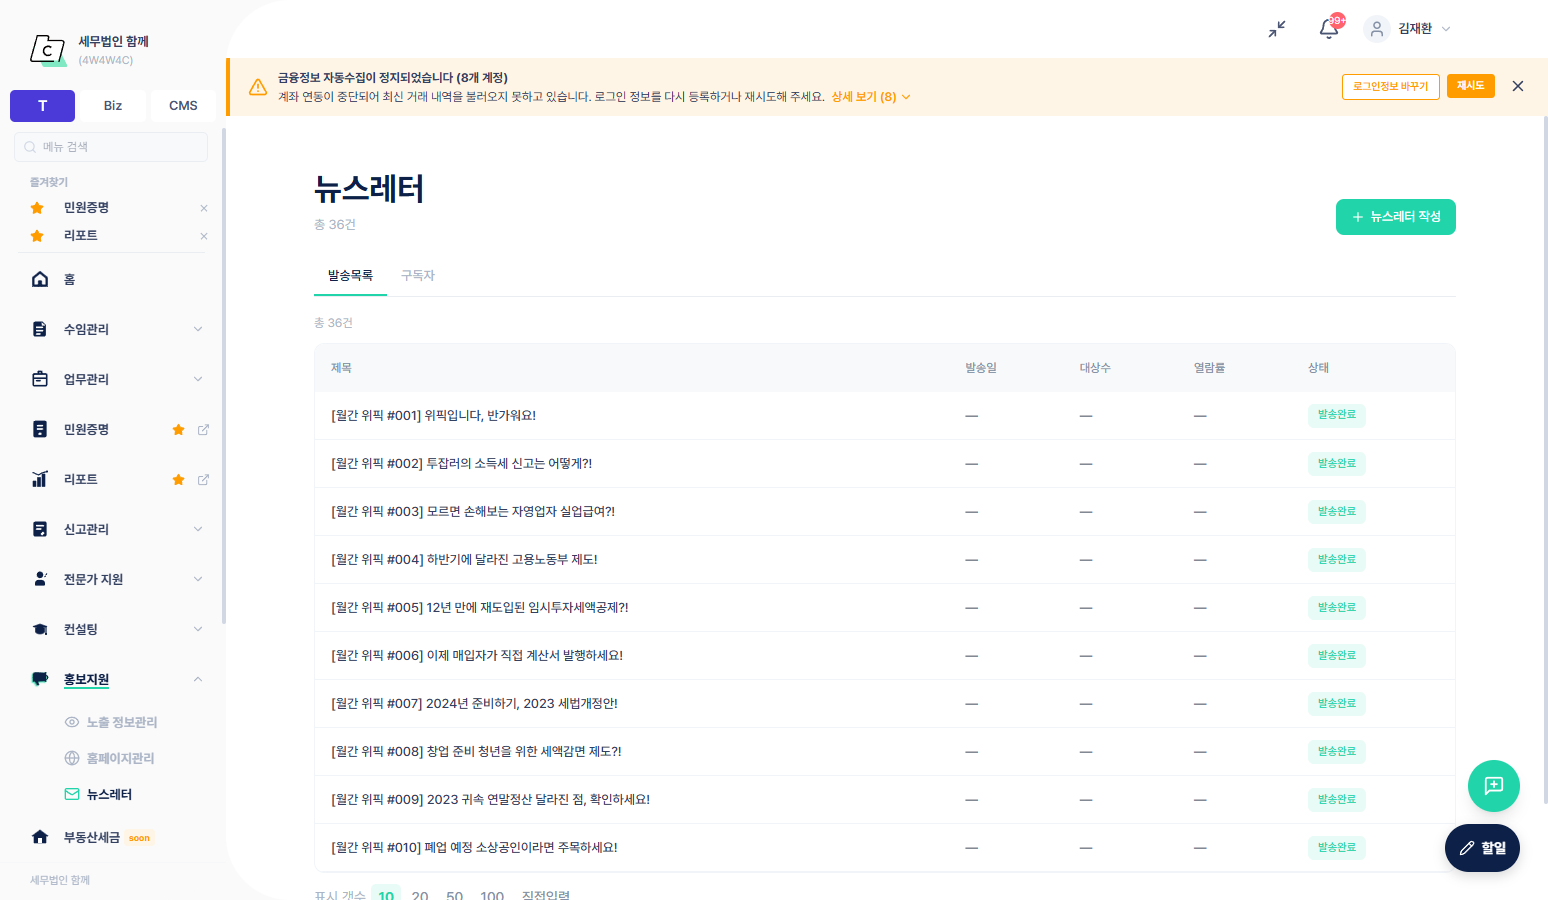Image resolution: width=1548 pixels, height=900 pixels.
Task: Click the 뉴스레터 작성 button
Action: pos(1395,217)
